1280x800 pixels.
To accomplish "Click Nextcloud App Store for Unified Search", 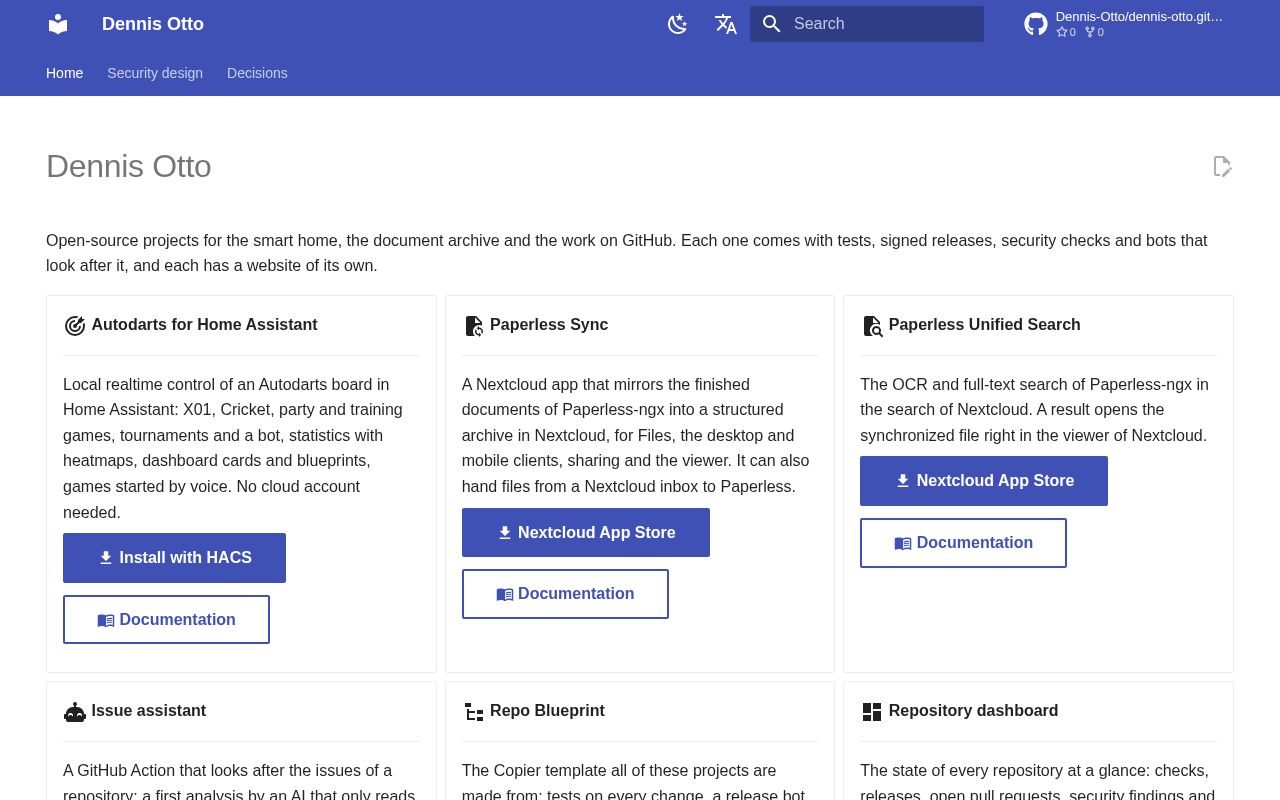I will [984, 481].
